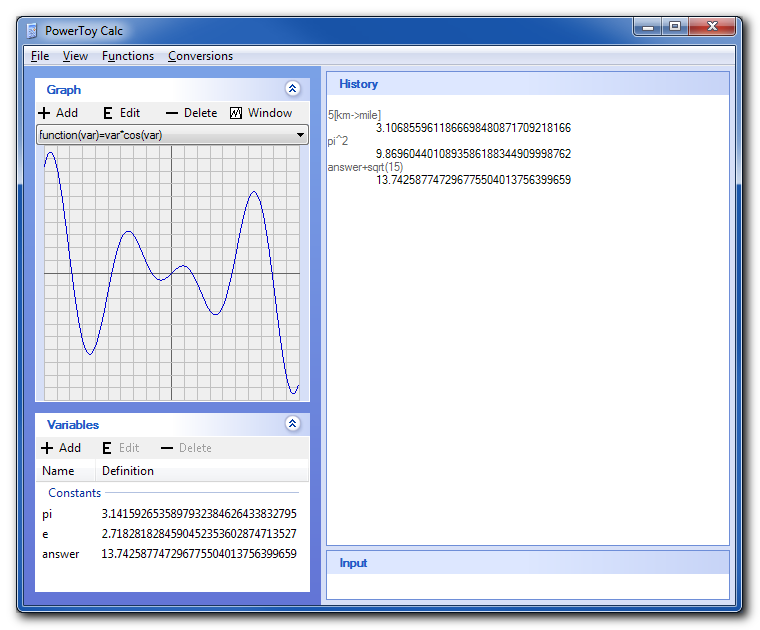Click history result 9.8696044010893586188344909998762

coord(474,154)
